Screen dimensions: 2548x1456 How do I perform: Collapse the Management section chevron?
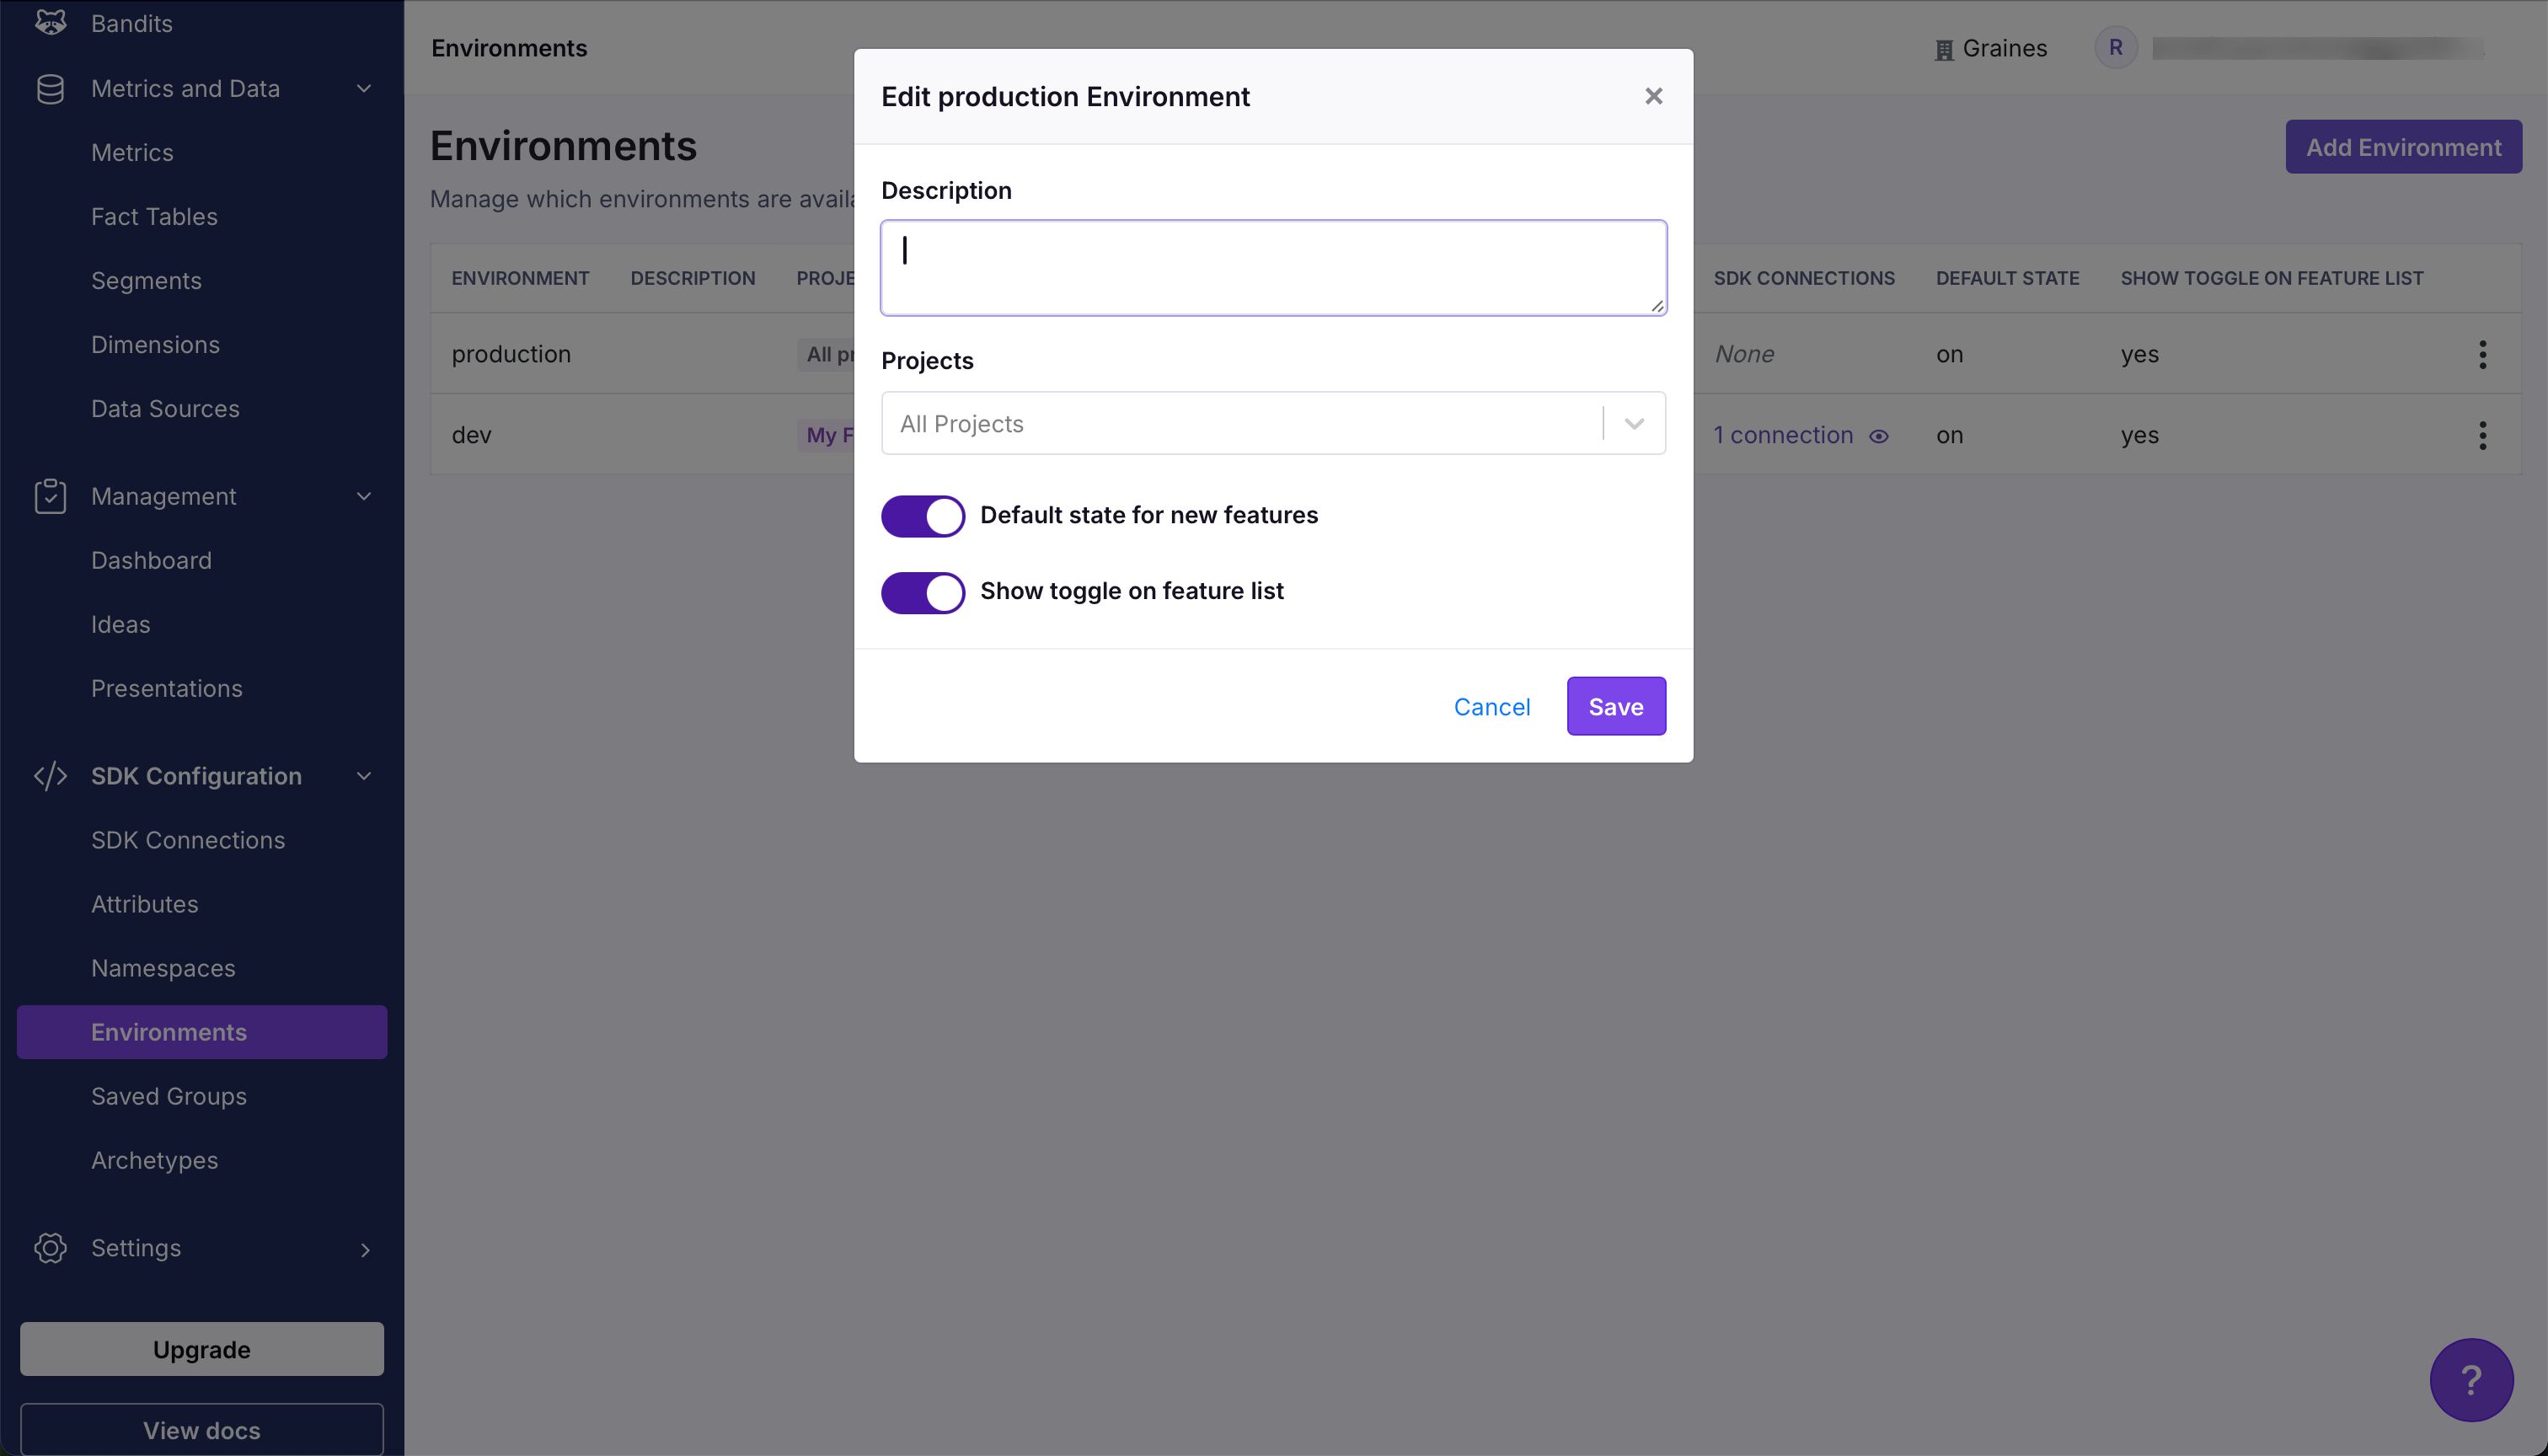364,496
